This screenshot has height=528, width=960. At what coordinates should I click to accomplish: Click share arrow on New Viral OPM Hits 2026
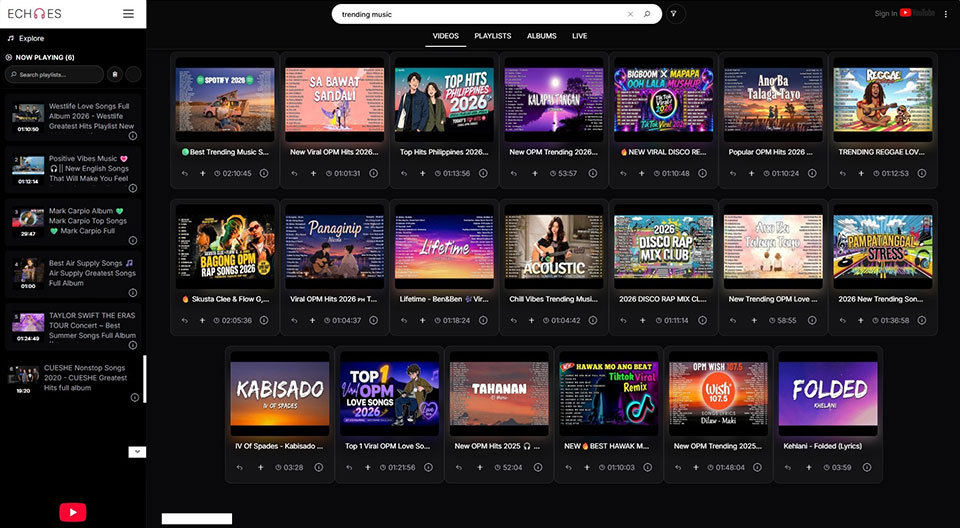tap(294, 173)
